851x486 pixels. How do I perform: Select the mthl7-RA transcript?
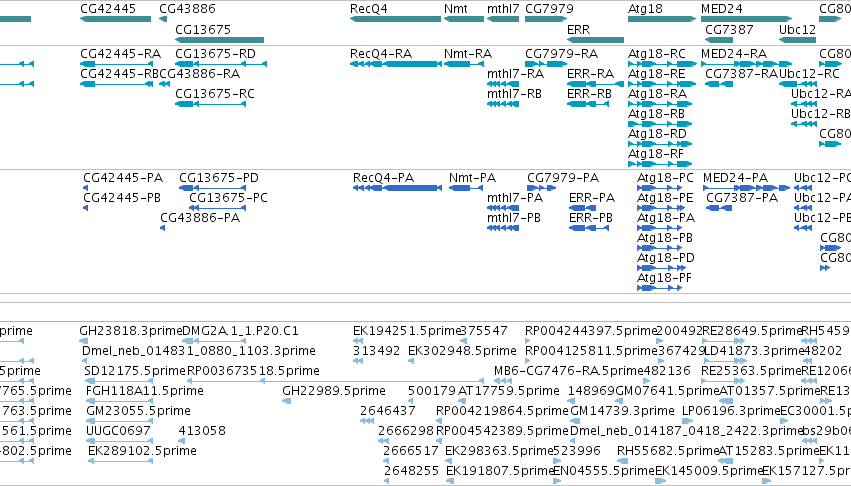tap(503, 84)
